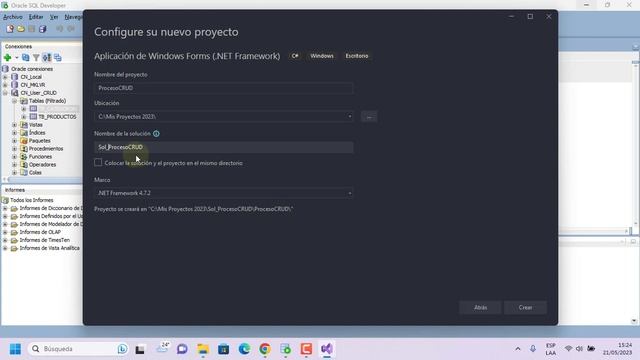The image size is (640, 360).
Task: Select Informes de TimesTen
Action: click(x=44, y=240)
